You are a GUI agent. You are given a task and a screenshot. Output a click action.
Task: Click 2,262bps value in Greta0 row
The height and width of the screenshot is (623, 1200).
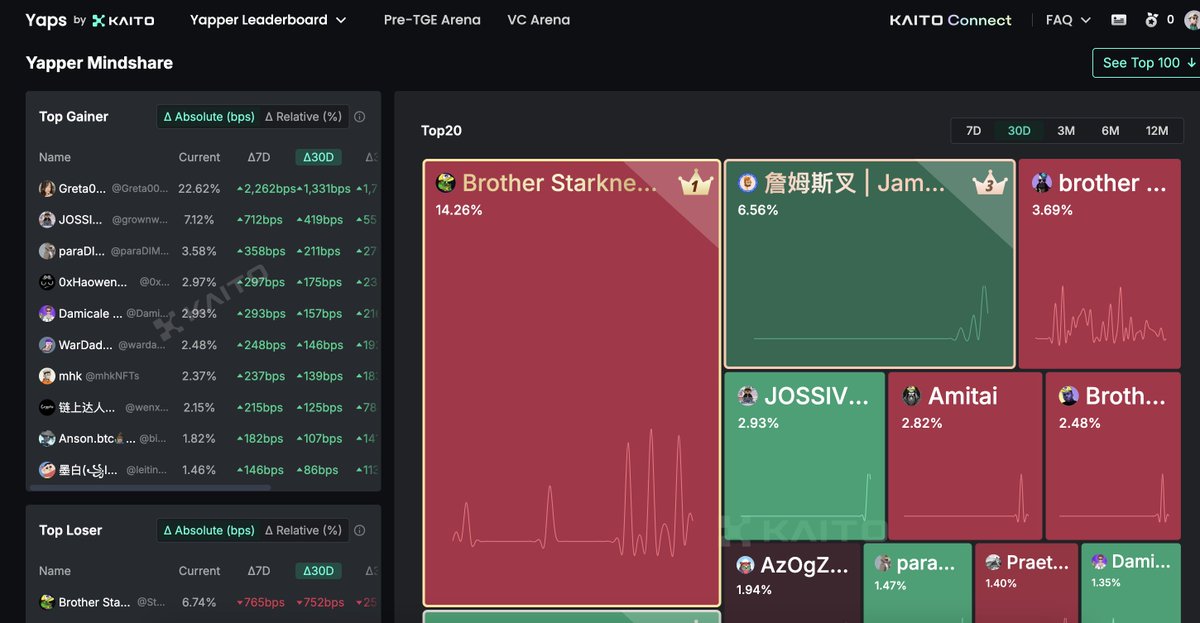click(266, 189)
